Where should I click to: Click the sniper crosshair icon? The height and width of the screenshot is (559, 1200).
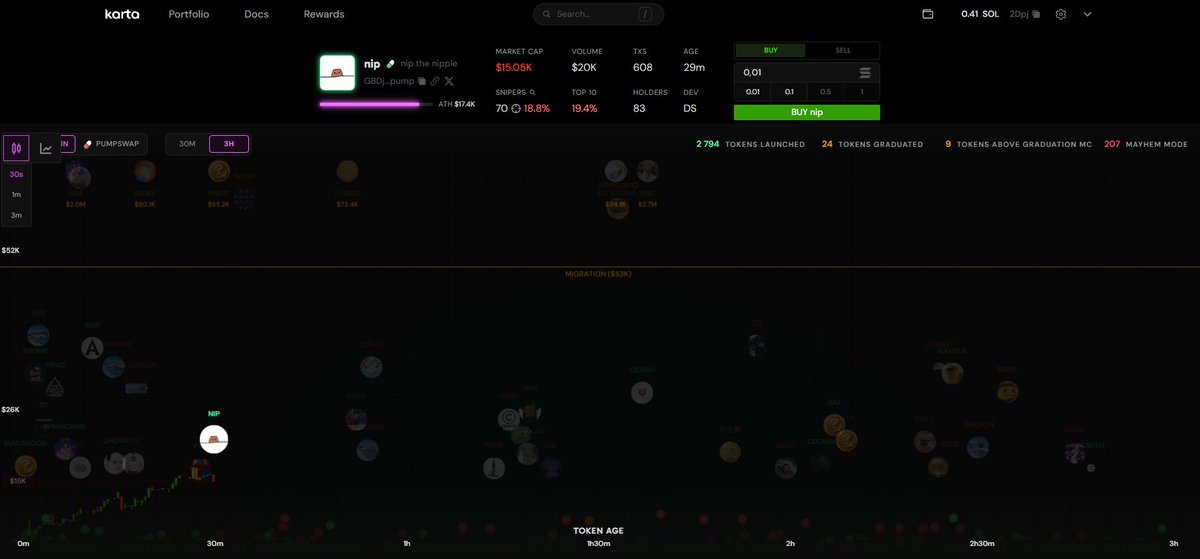516,108
